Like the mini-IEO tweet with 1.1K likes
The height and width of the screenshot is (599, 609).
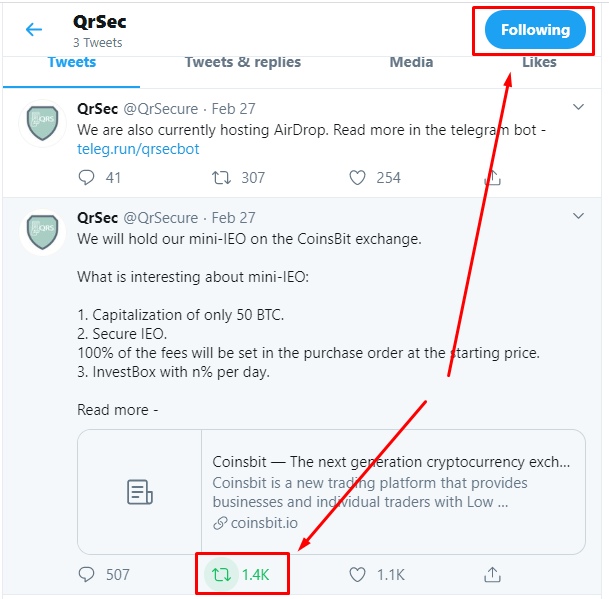point(357,575)
